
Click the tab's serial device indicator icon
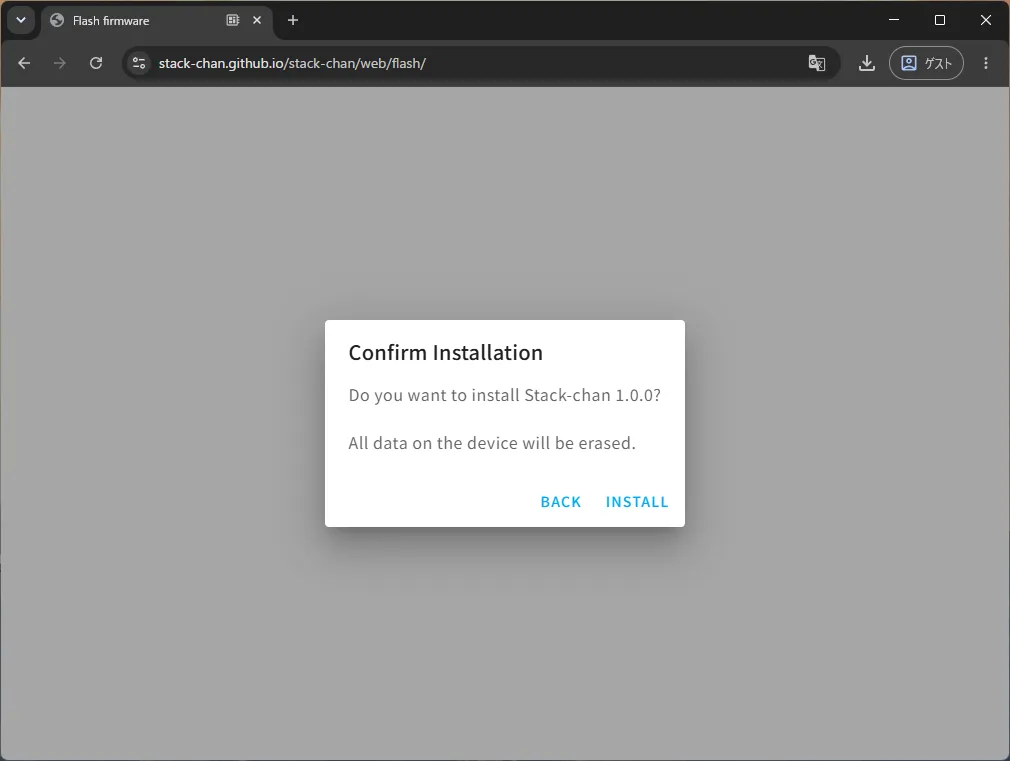233,21
